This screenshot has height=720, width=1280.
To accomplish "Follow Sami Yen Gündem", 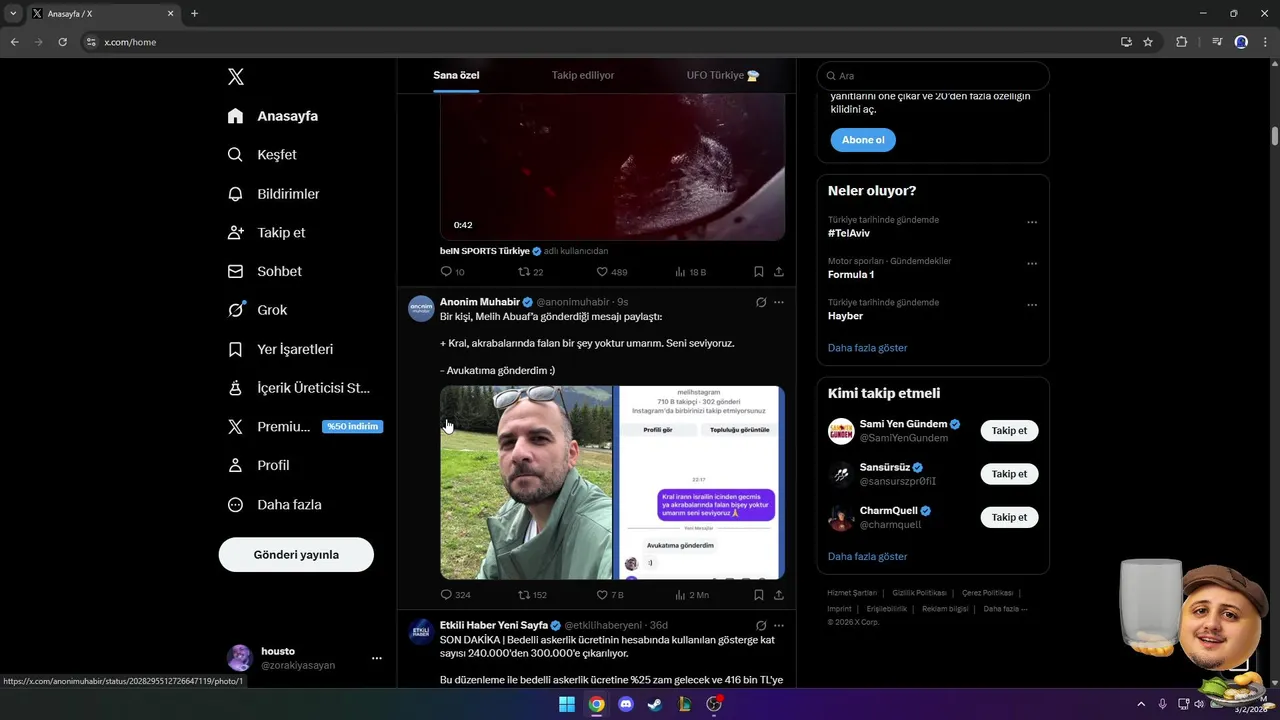I will pyautogui.click(x=1009, y=431).
